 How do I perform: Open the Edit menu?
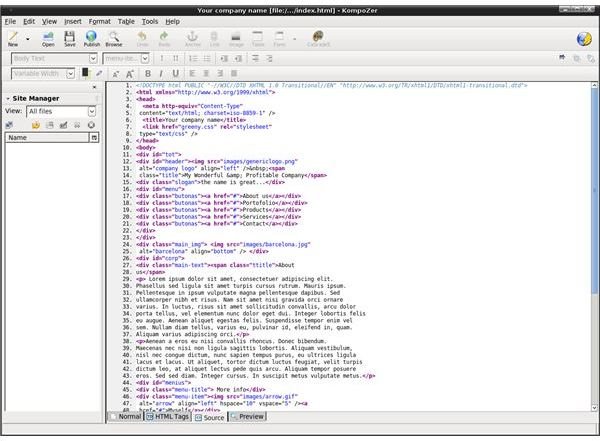tap(29, 21)
